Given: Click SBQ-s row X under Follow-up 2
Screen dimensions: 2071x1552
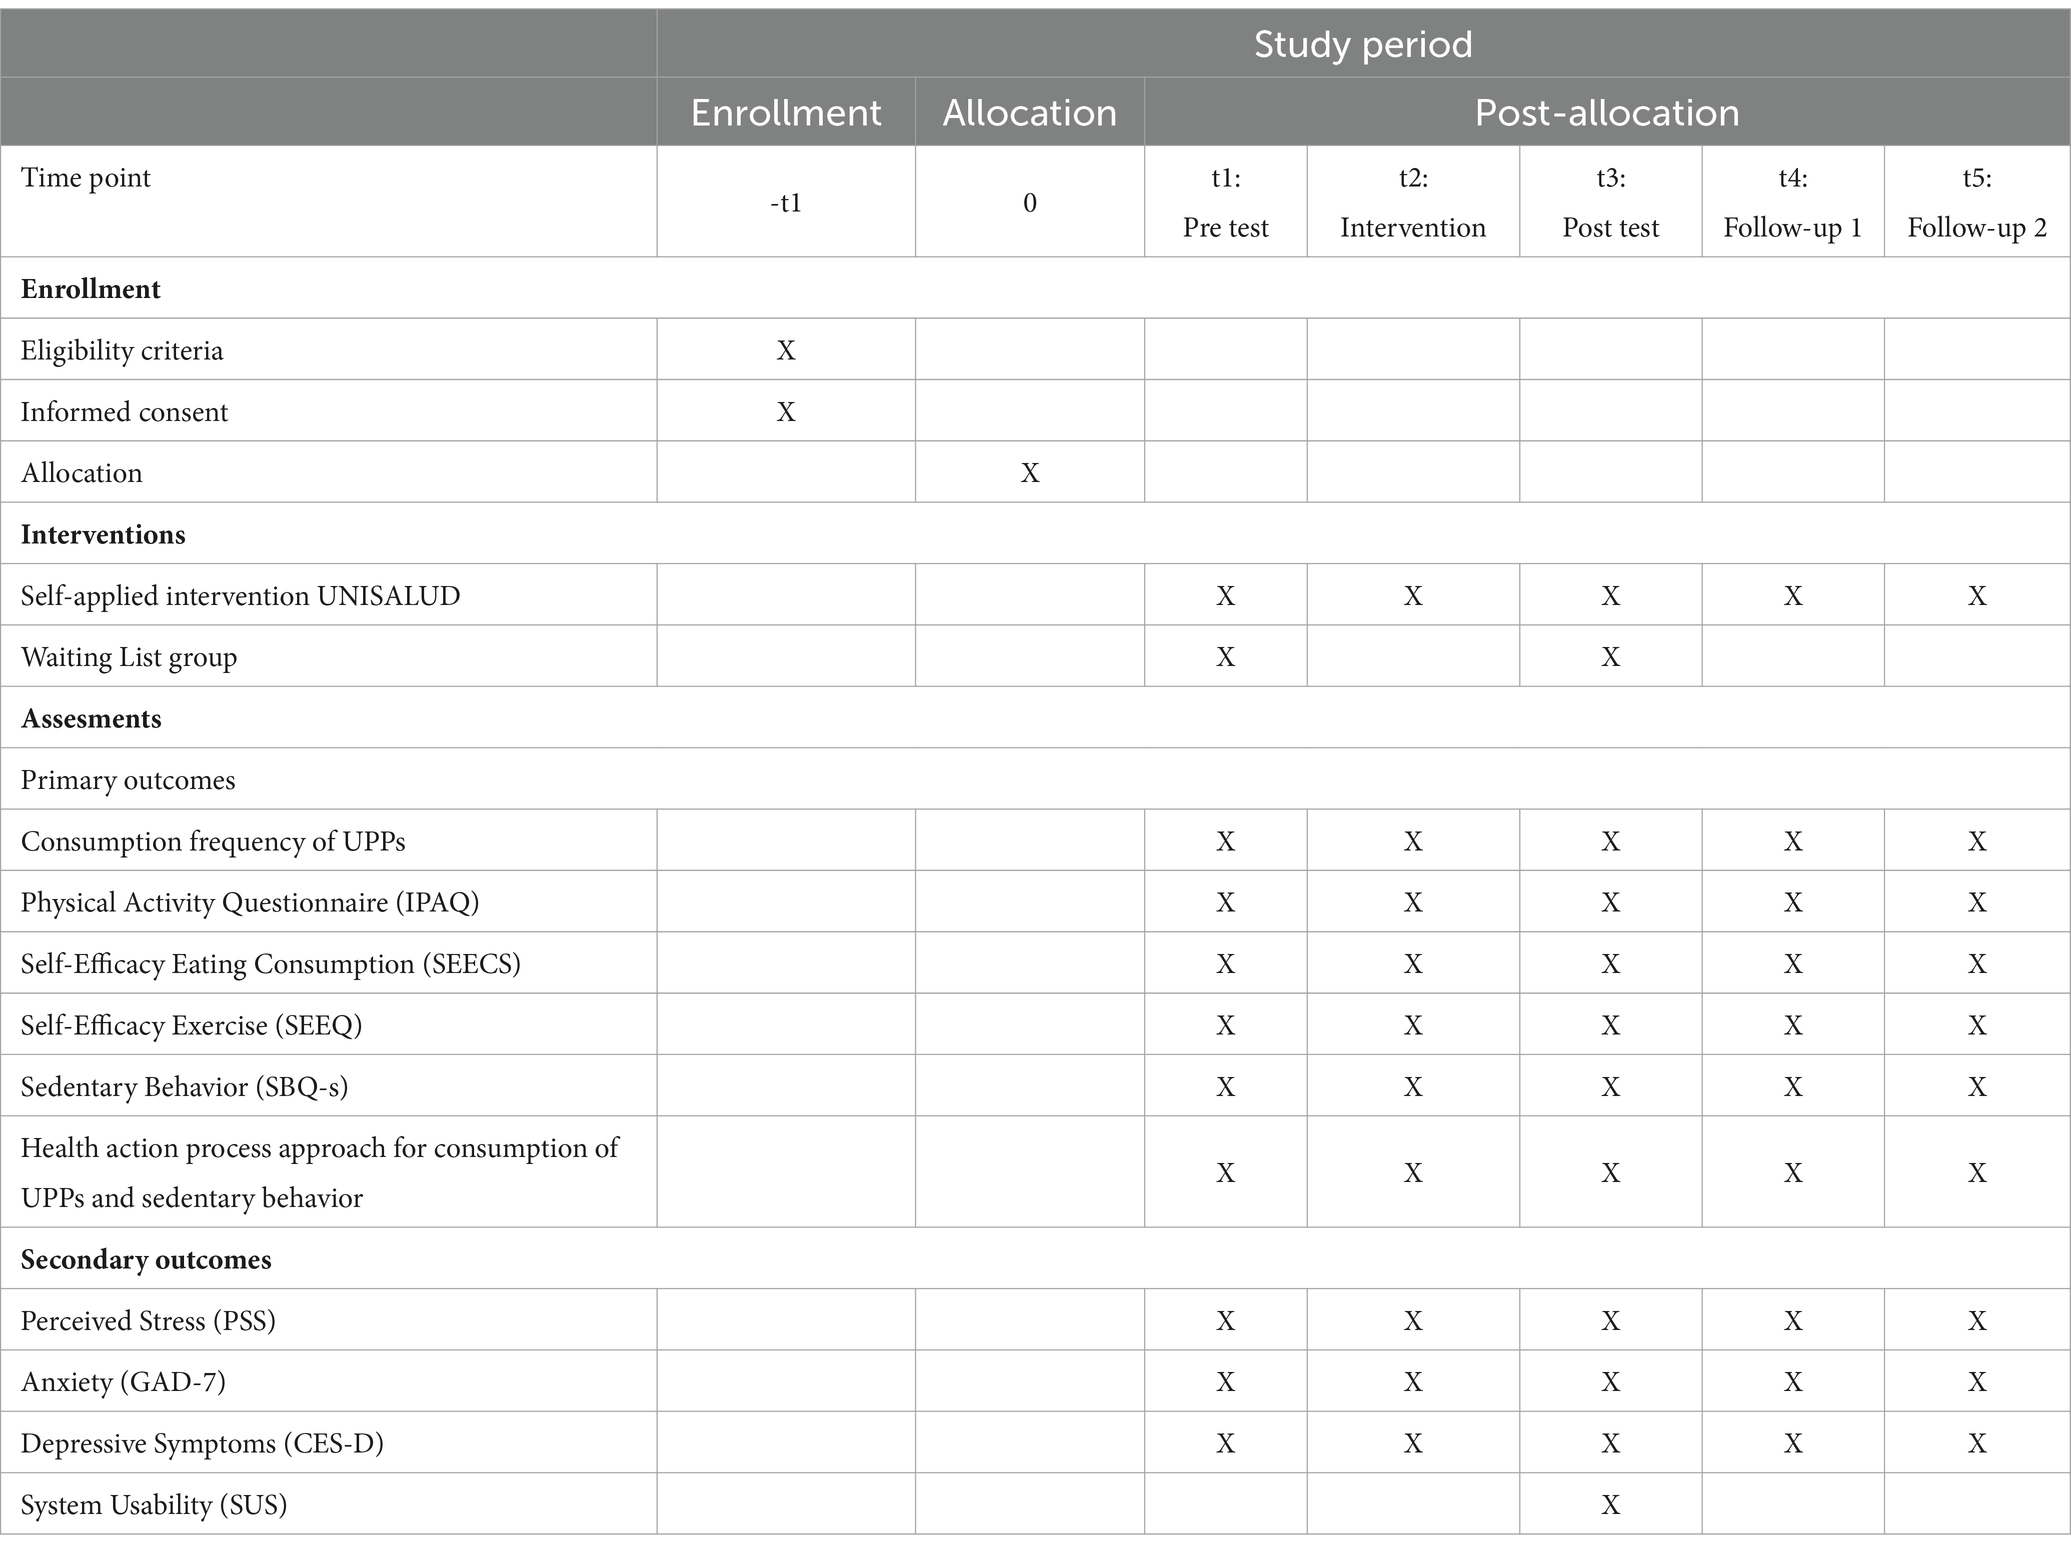Looking at the screenshot, I should (1977, 1087).
